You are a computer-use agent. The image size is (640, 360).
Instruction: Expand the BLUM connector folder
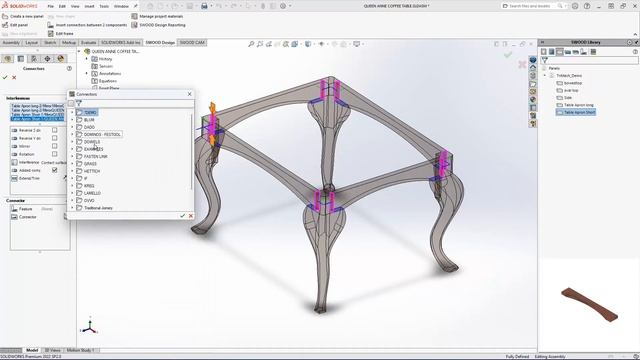point(73,120)
